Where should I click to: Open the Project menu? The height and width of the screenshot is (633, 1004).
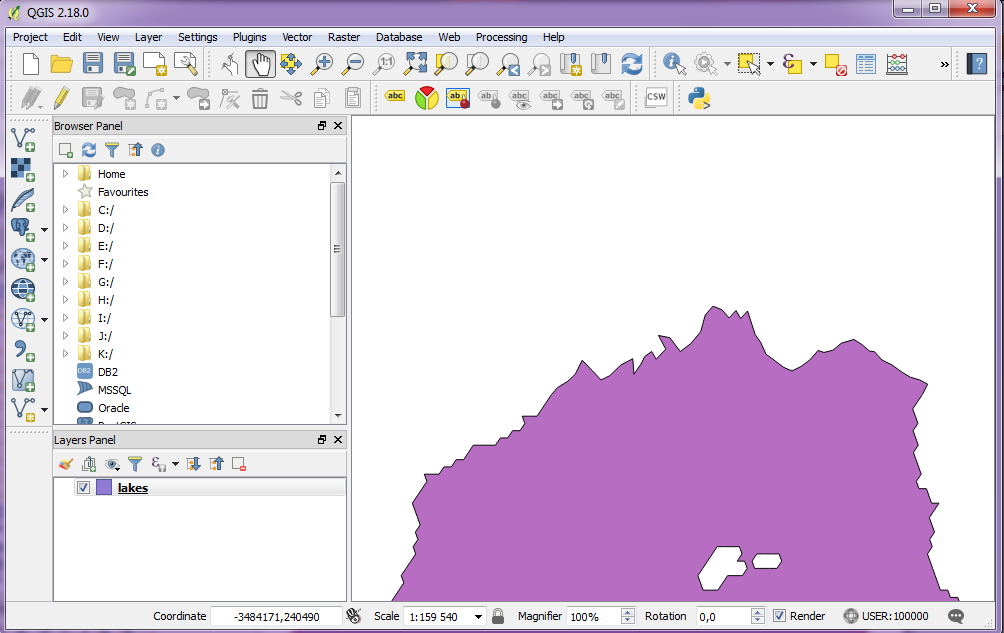pos(30,37)
